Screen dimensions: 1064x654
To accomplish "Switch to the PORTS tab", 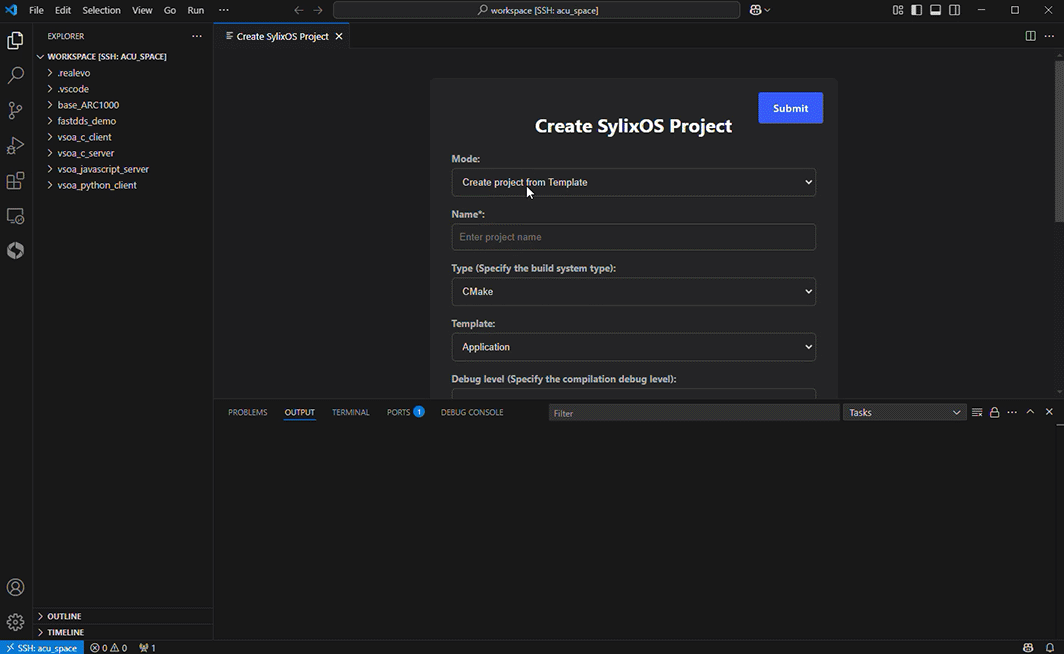I will coord(405,412).
